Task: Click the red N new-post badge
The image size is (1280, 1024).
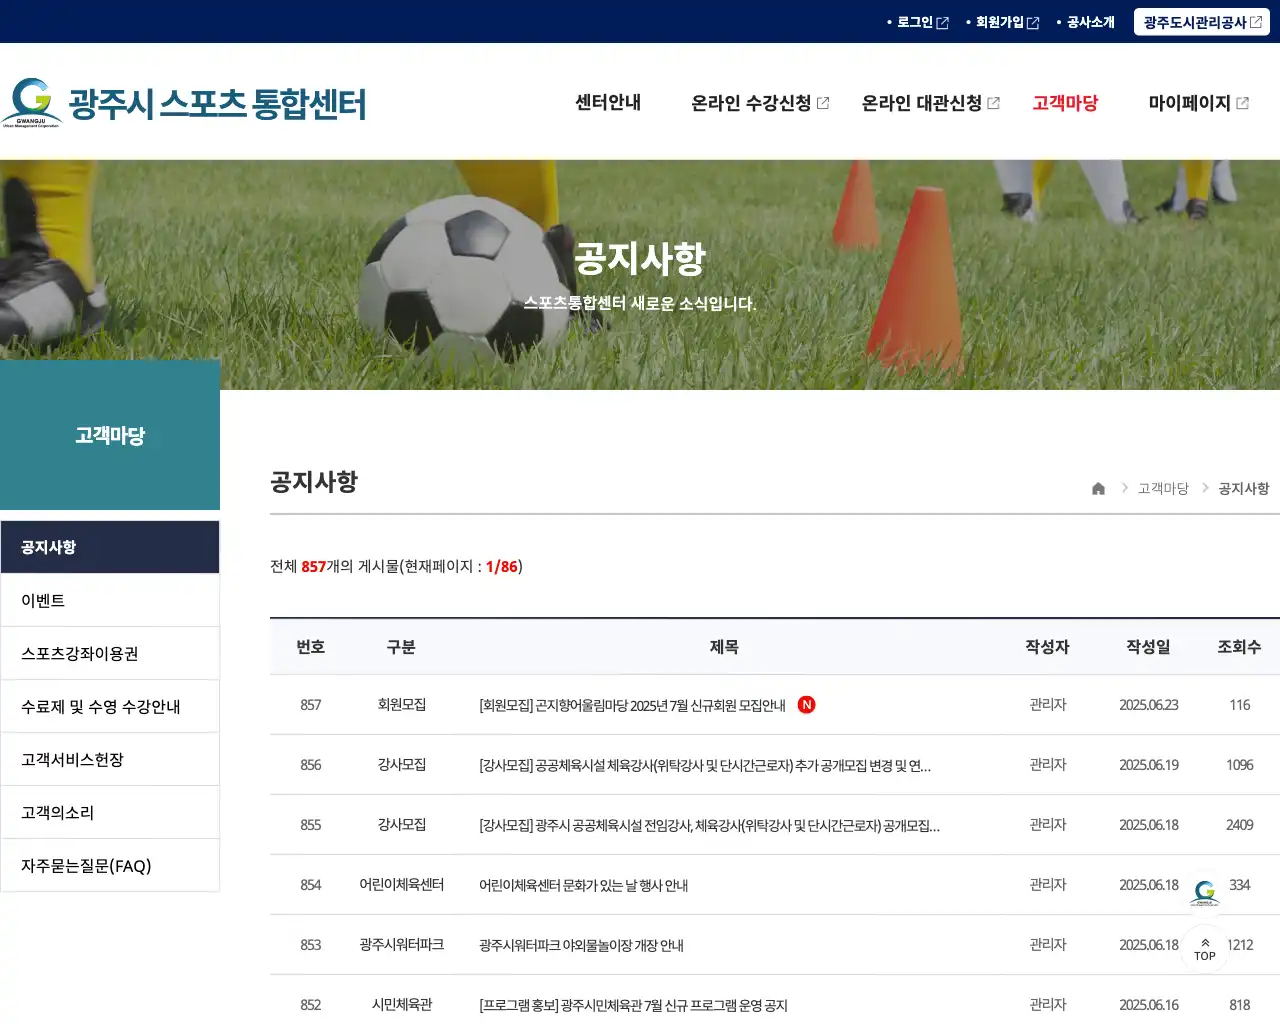Action: [x=806, y=705]
